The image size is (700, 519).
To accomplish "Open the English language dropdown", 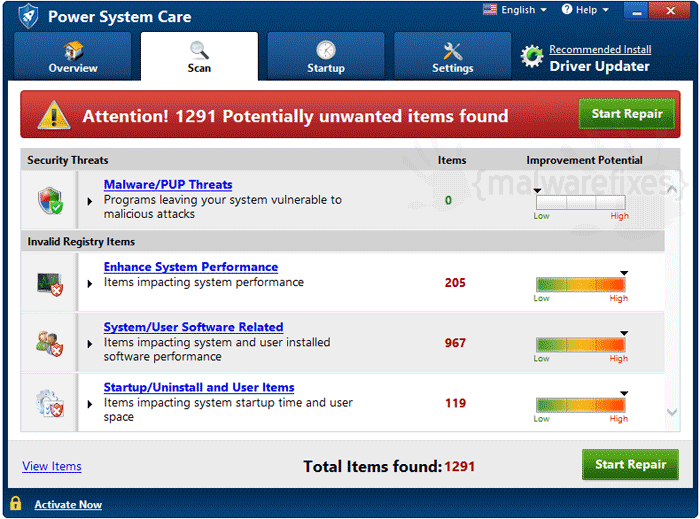I will [x=515, y=9].
